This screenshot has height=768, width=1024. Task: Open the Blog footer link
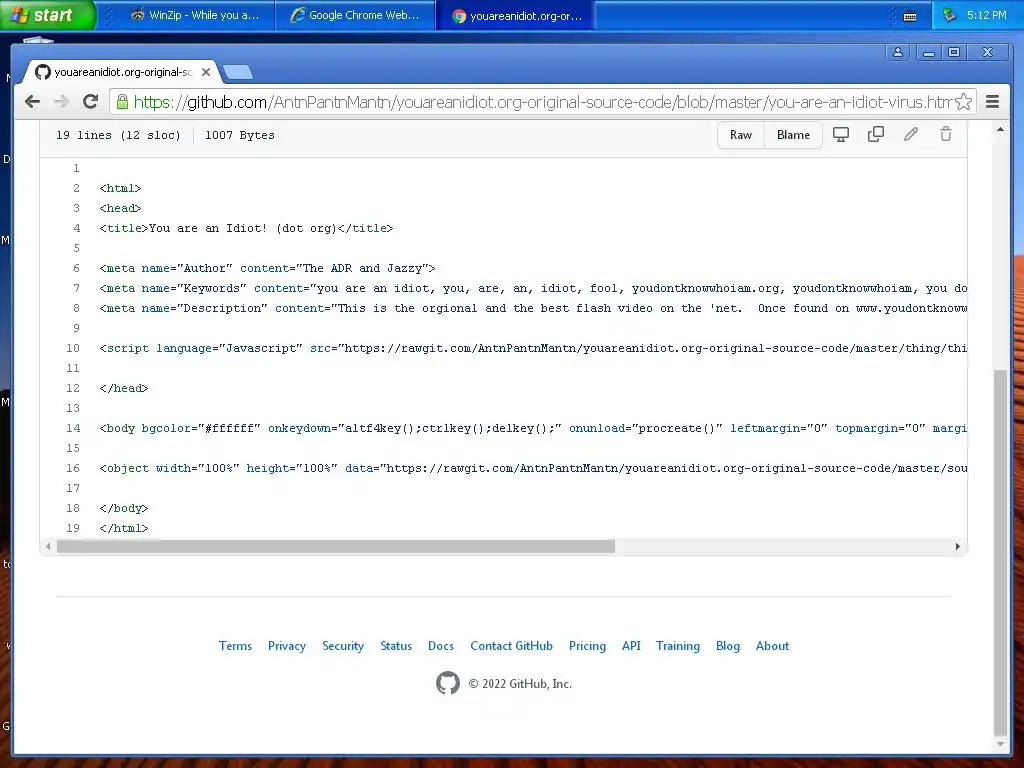tap(728, 646)
